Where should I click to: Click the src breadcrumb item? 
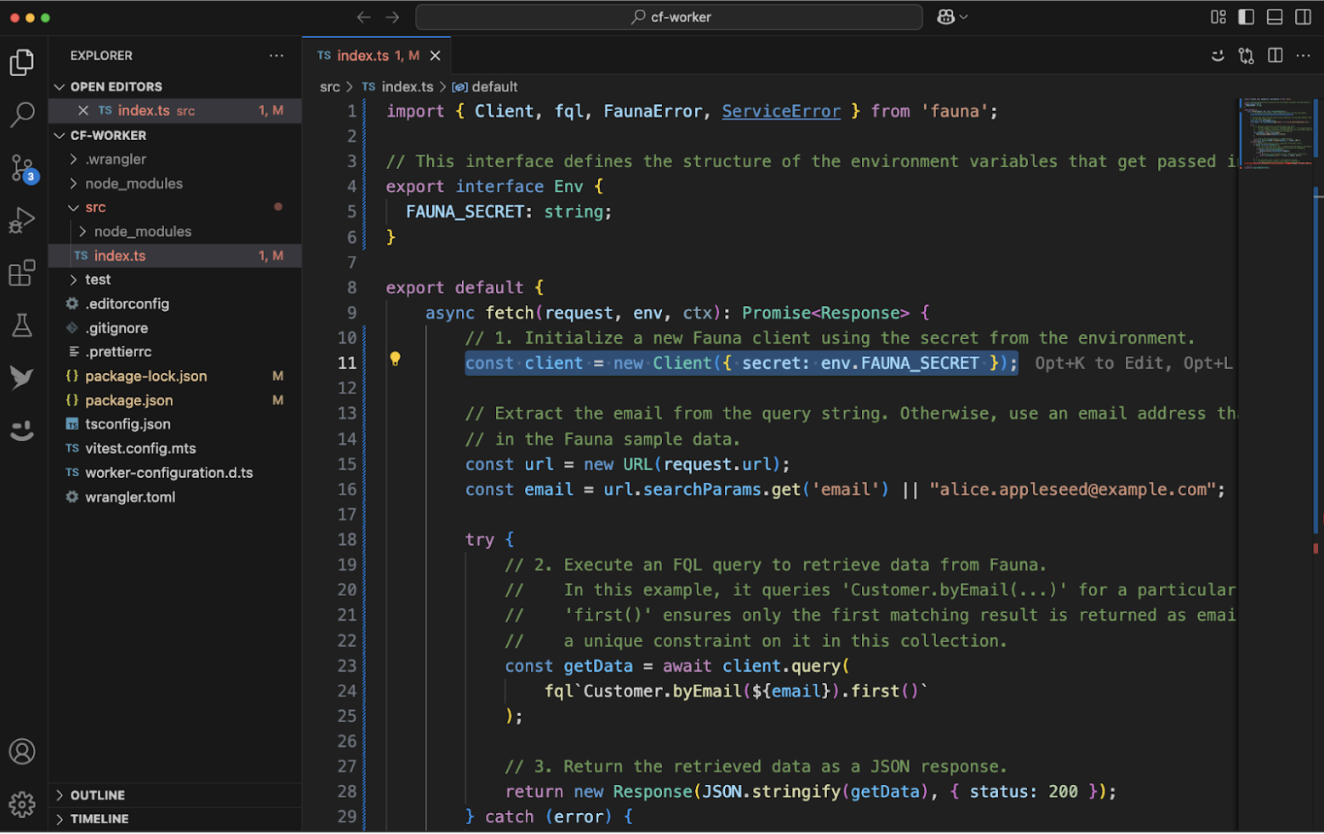point(330,87)
